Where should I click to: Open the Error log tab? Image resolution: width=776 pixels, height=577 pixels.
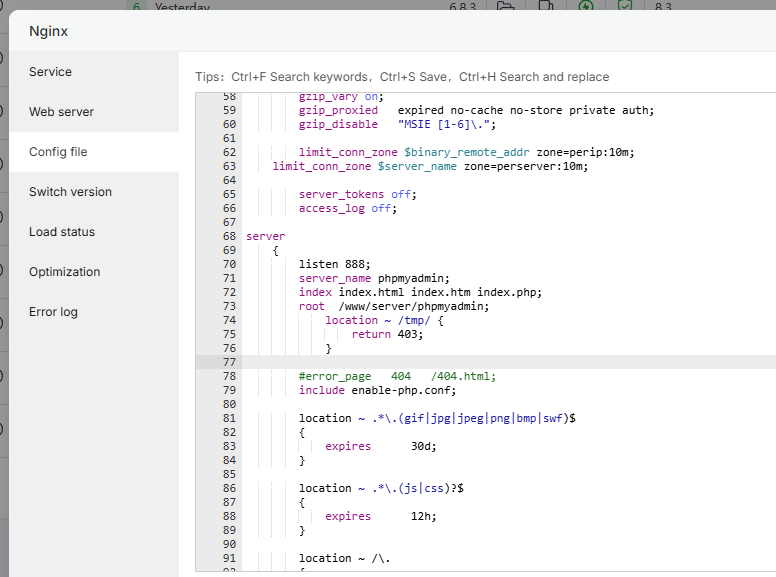53,312
